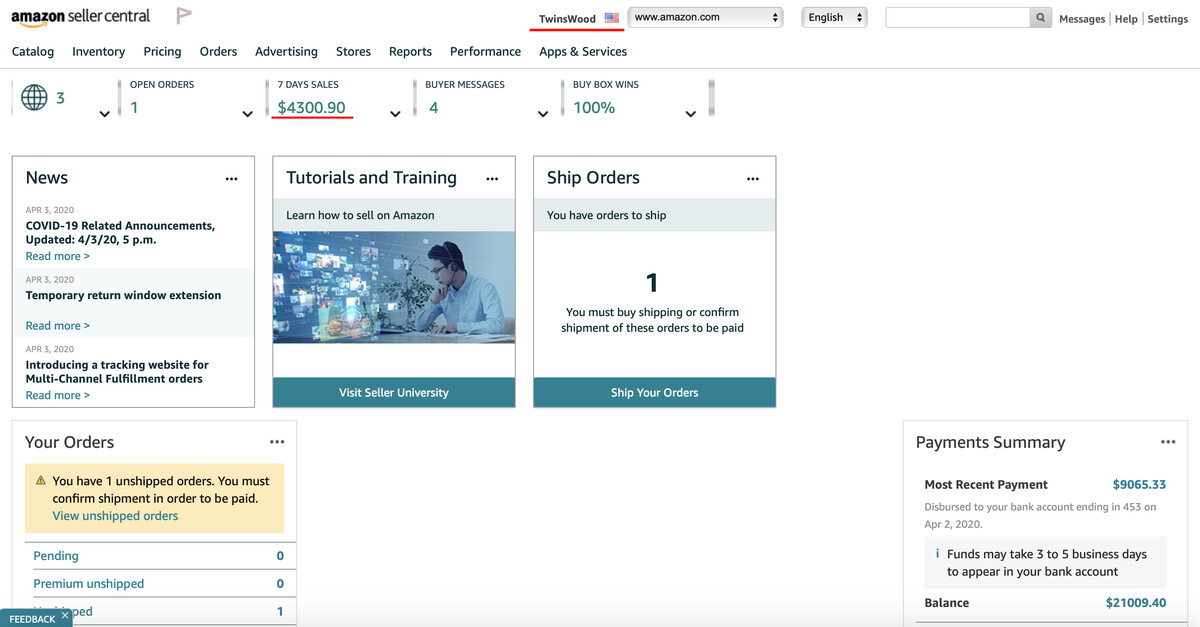Viewport: 1200px width, 627px height.
Task: Open the English language dropdown
Action: point(834,17)
